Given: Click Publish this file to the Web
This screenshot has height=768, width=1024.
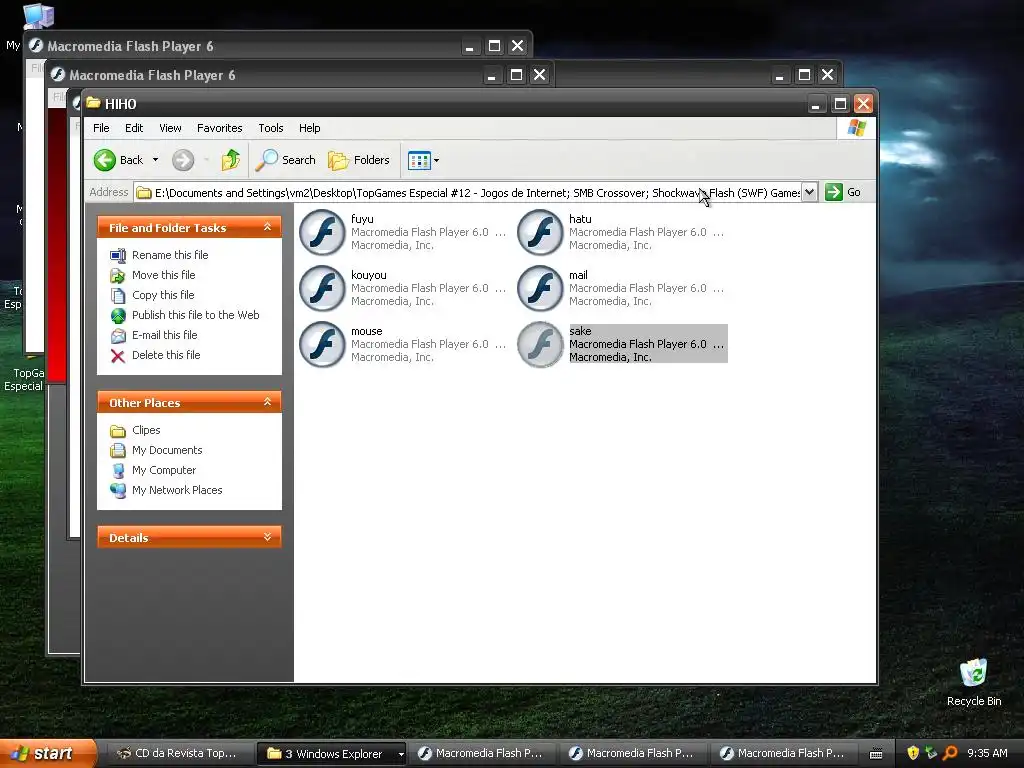Looking at the screenshot, I should [195, 315].
